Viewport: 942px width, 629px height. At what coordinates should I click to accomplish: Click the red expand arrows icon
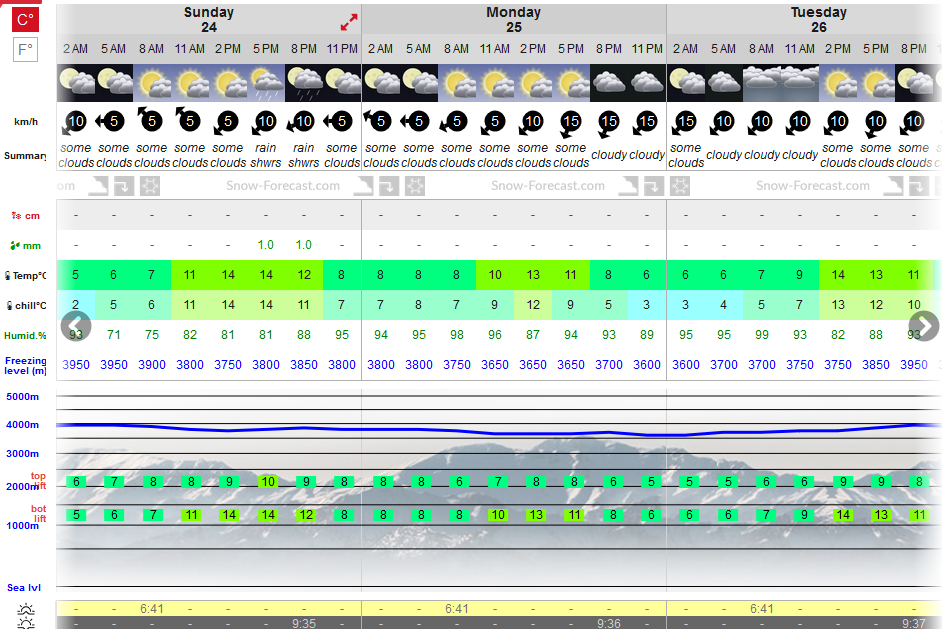(x=349, y=22)
